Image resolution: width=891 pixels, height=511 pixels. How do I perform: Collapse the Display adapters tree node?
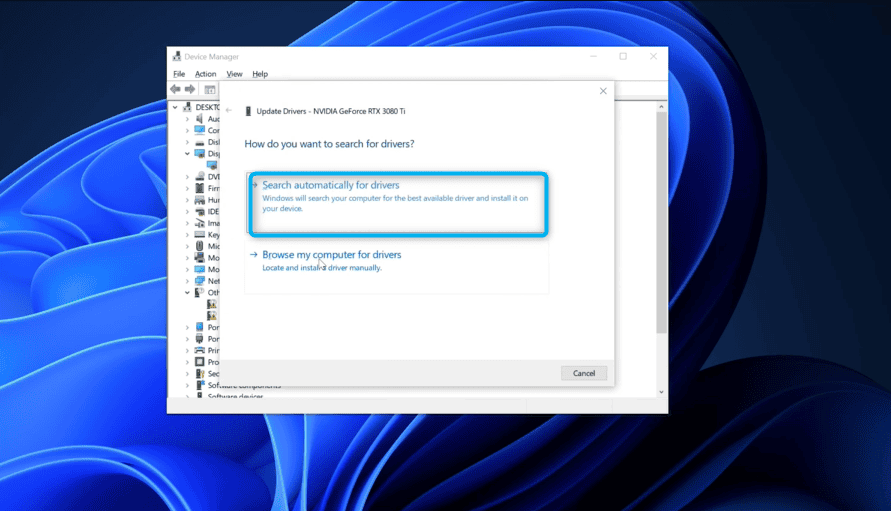coord(187,153)
